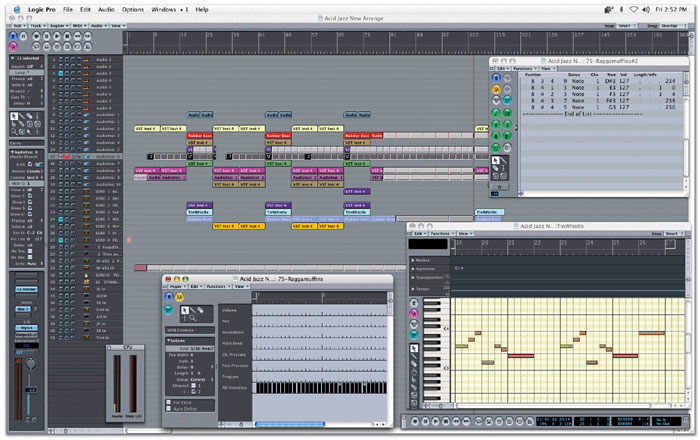Expand the Signature track in TinWhistle editor

(412, 269)
